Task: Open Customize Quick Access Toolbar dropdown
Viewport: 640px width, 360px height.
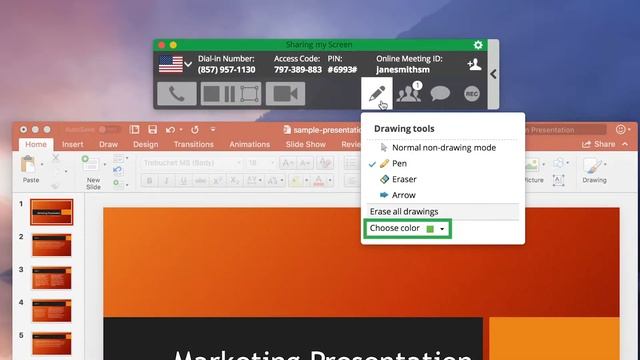Action: click(213, 129)
